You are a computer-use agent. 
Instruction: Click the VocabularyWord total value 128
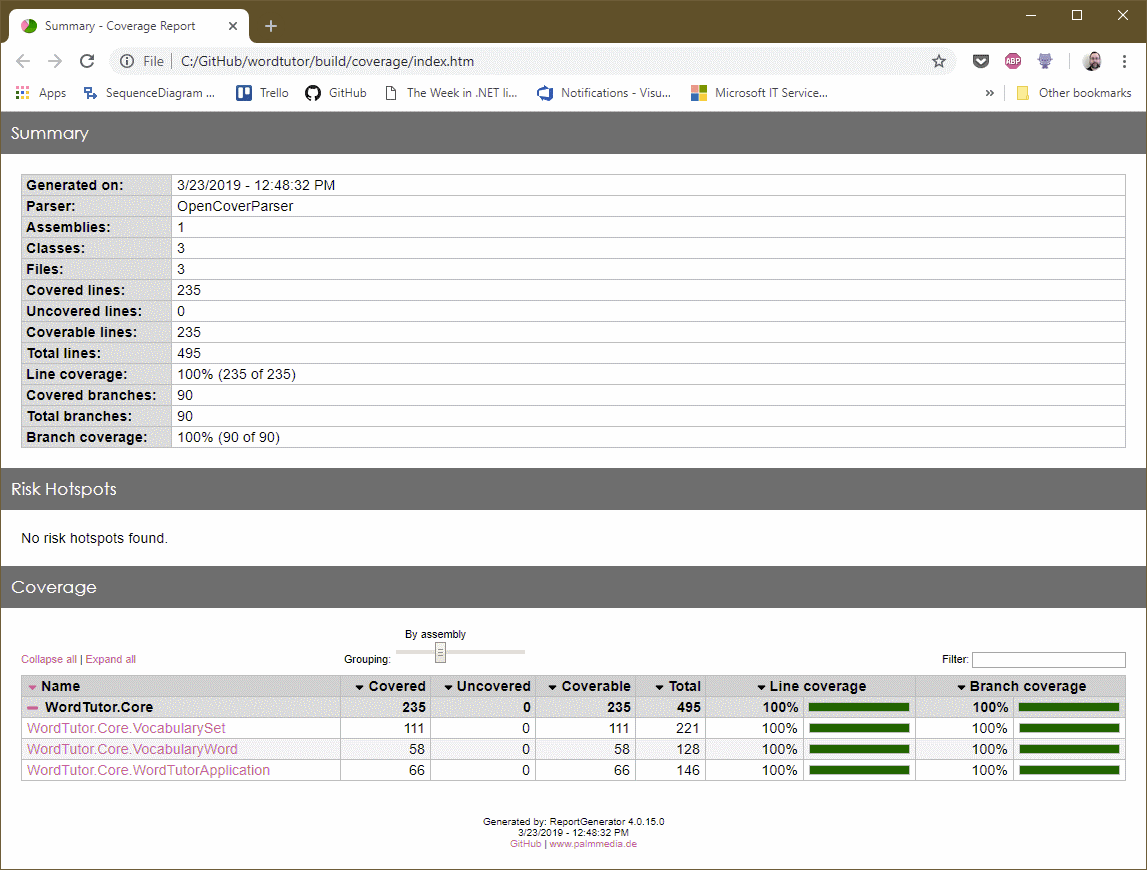(688, 749)
